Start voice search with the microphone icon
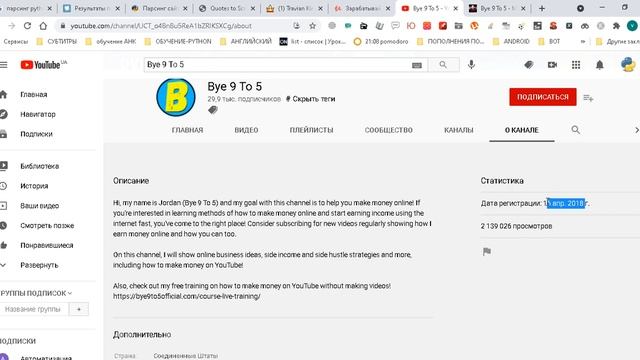This screenshot has height=360, width=640. click(x=471, y=64)
